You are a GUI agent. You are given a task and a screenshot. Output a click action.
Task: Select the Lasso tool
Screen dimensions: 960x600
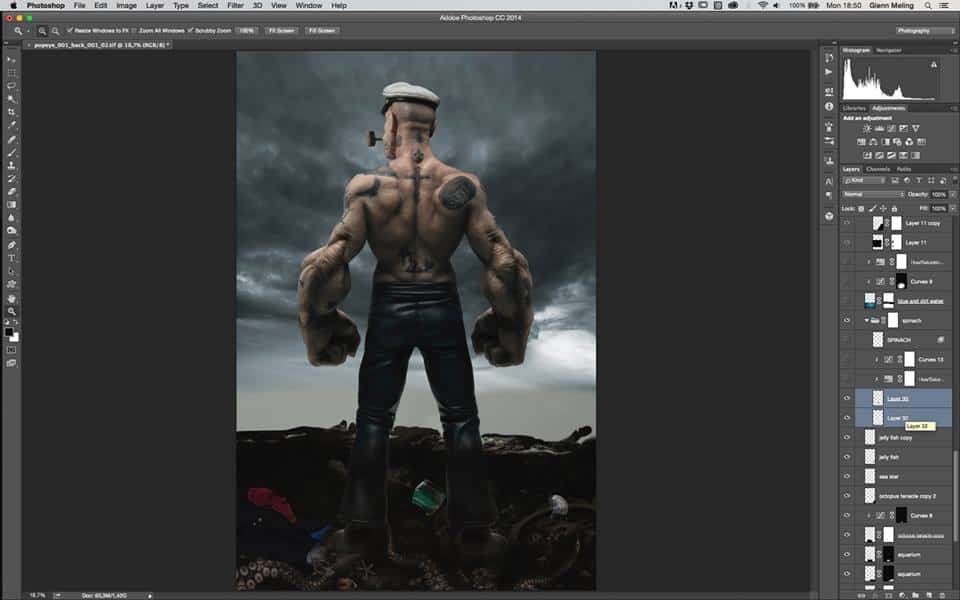tap(12, 86)
